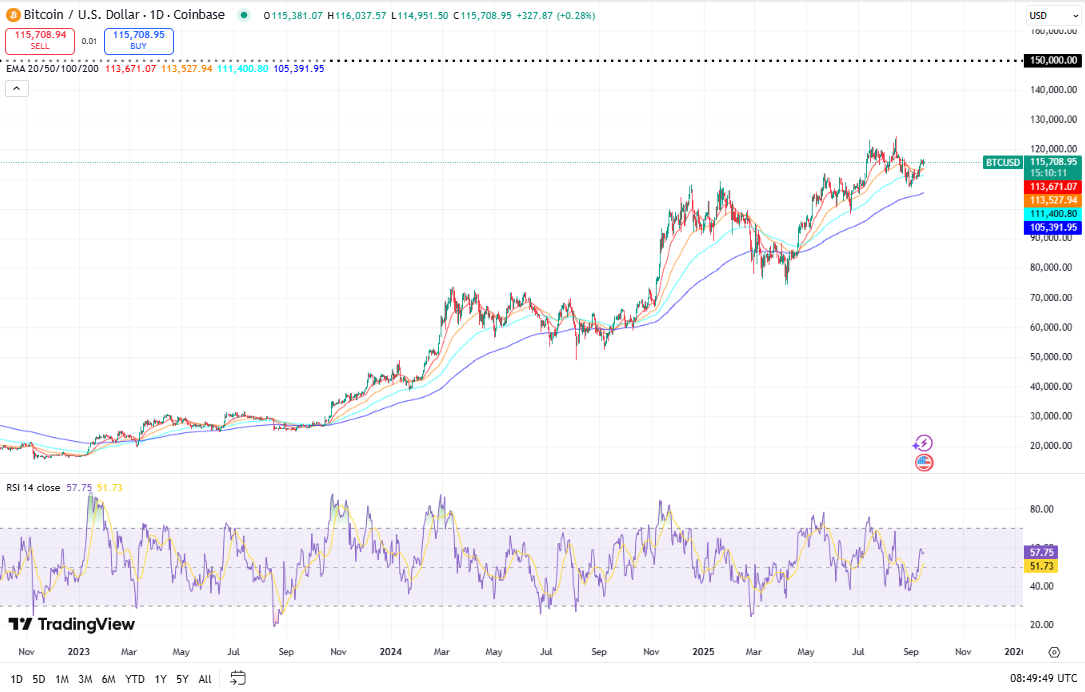
Task: Click the red EMA value 113,671.07 in legend
Action: point(131,69)
